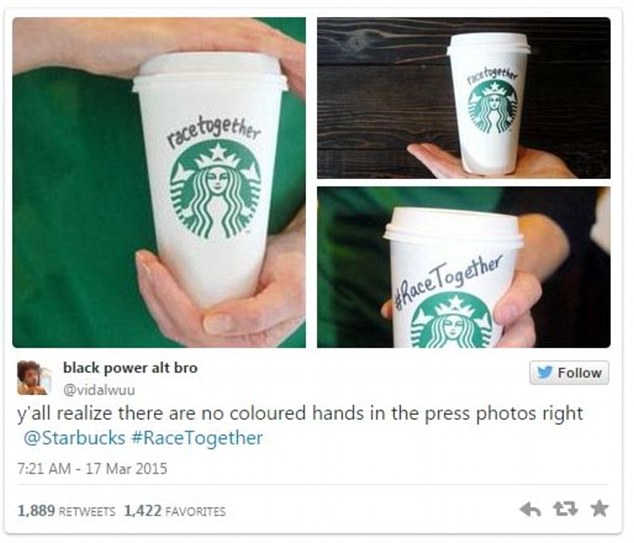Open the black power alt bro profile name
The height and width of the screenshot is (543, 634).
(x=130, y=368)
